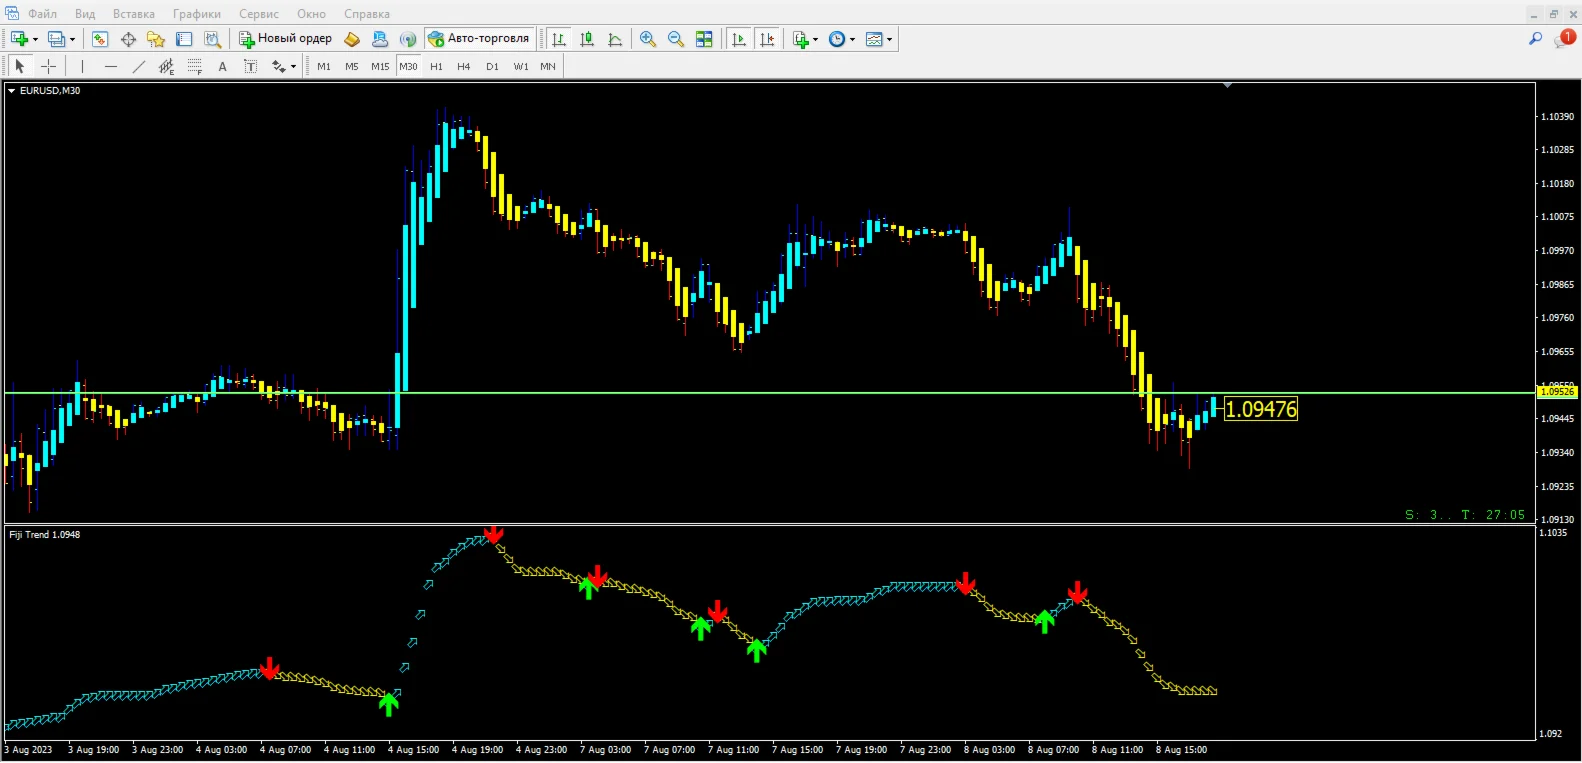This screenshot has height=763, width=1582.
Task: Click the 1.09526 level price tag
Action: [x=1557, y=392]
